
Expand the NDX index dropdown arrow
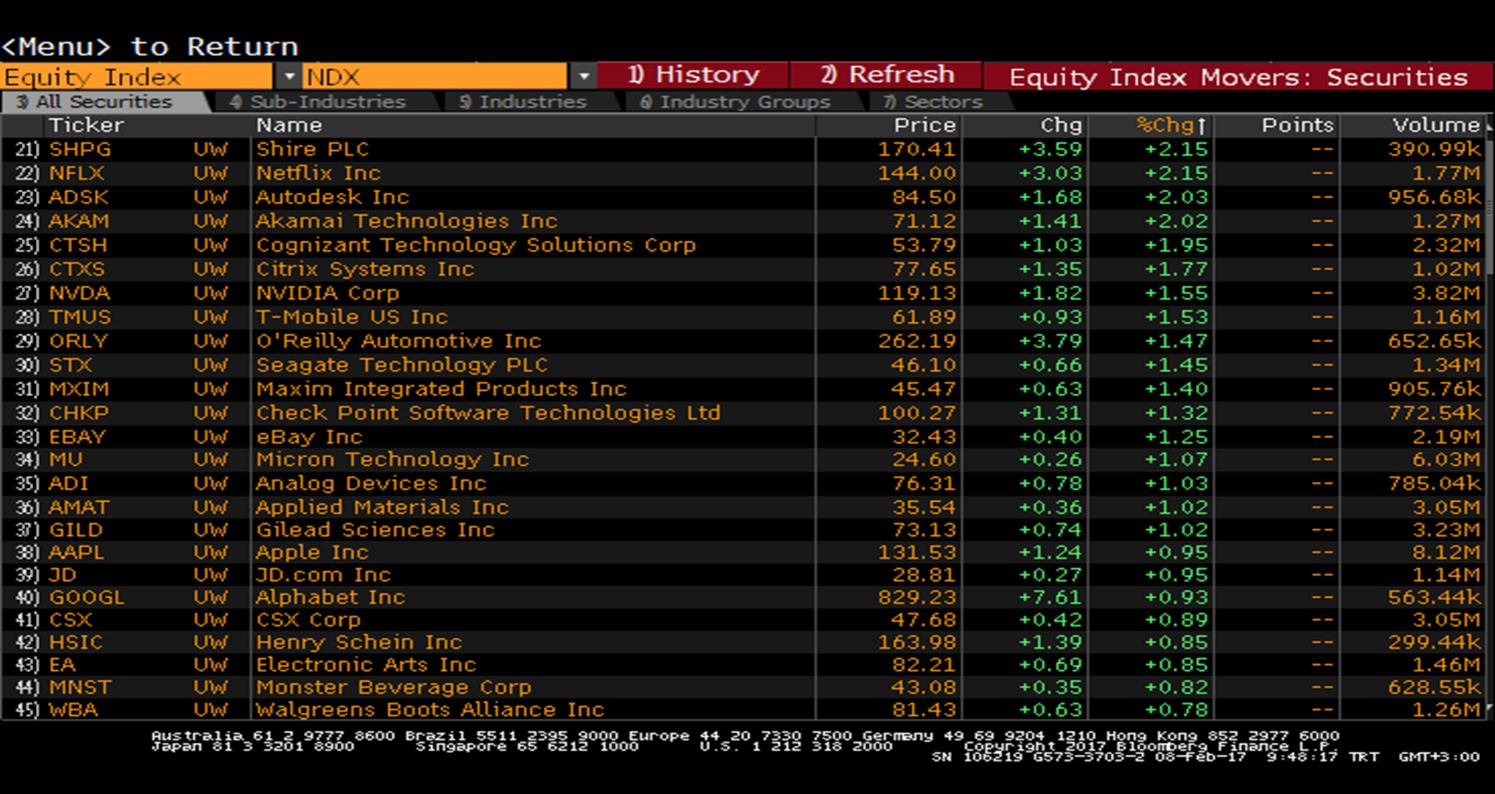pyautogui.click(x=584, y=77)
